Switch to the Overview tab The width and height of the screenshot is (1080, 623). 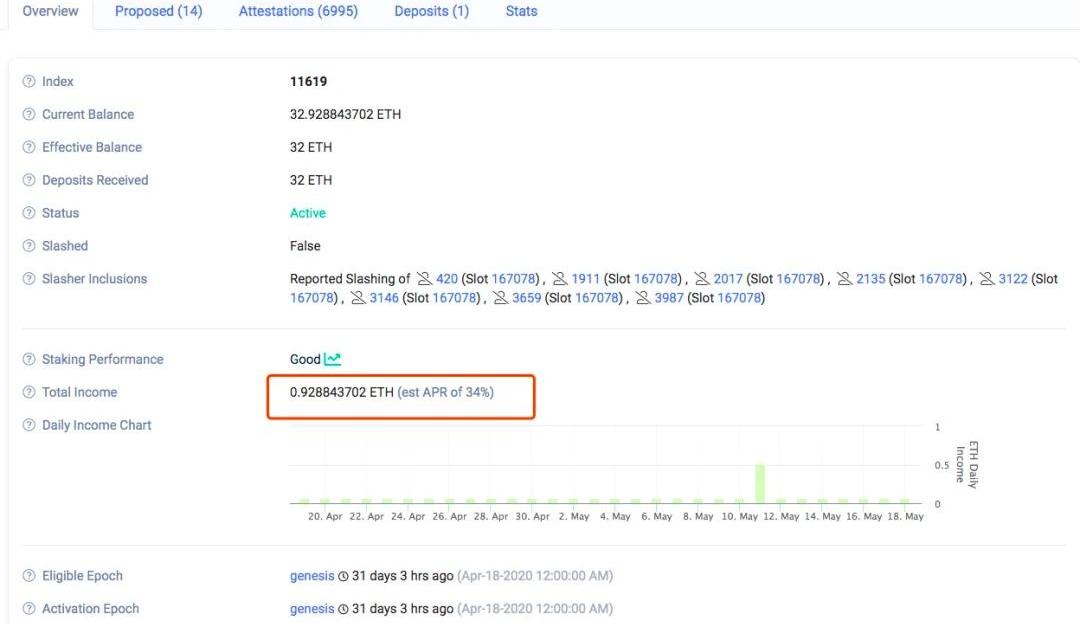50,12
